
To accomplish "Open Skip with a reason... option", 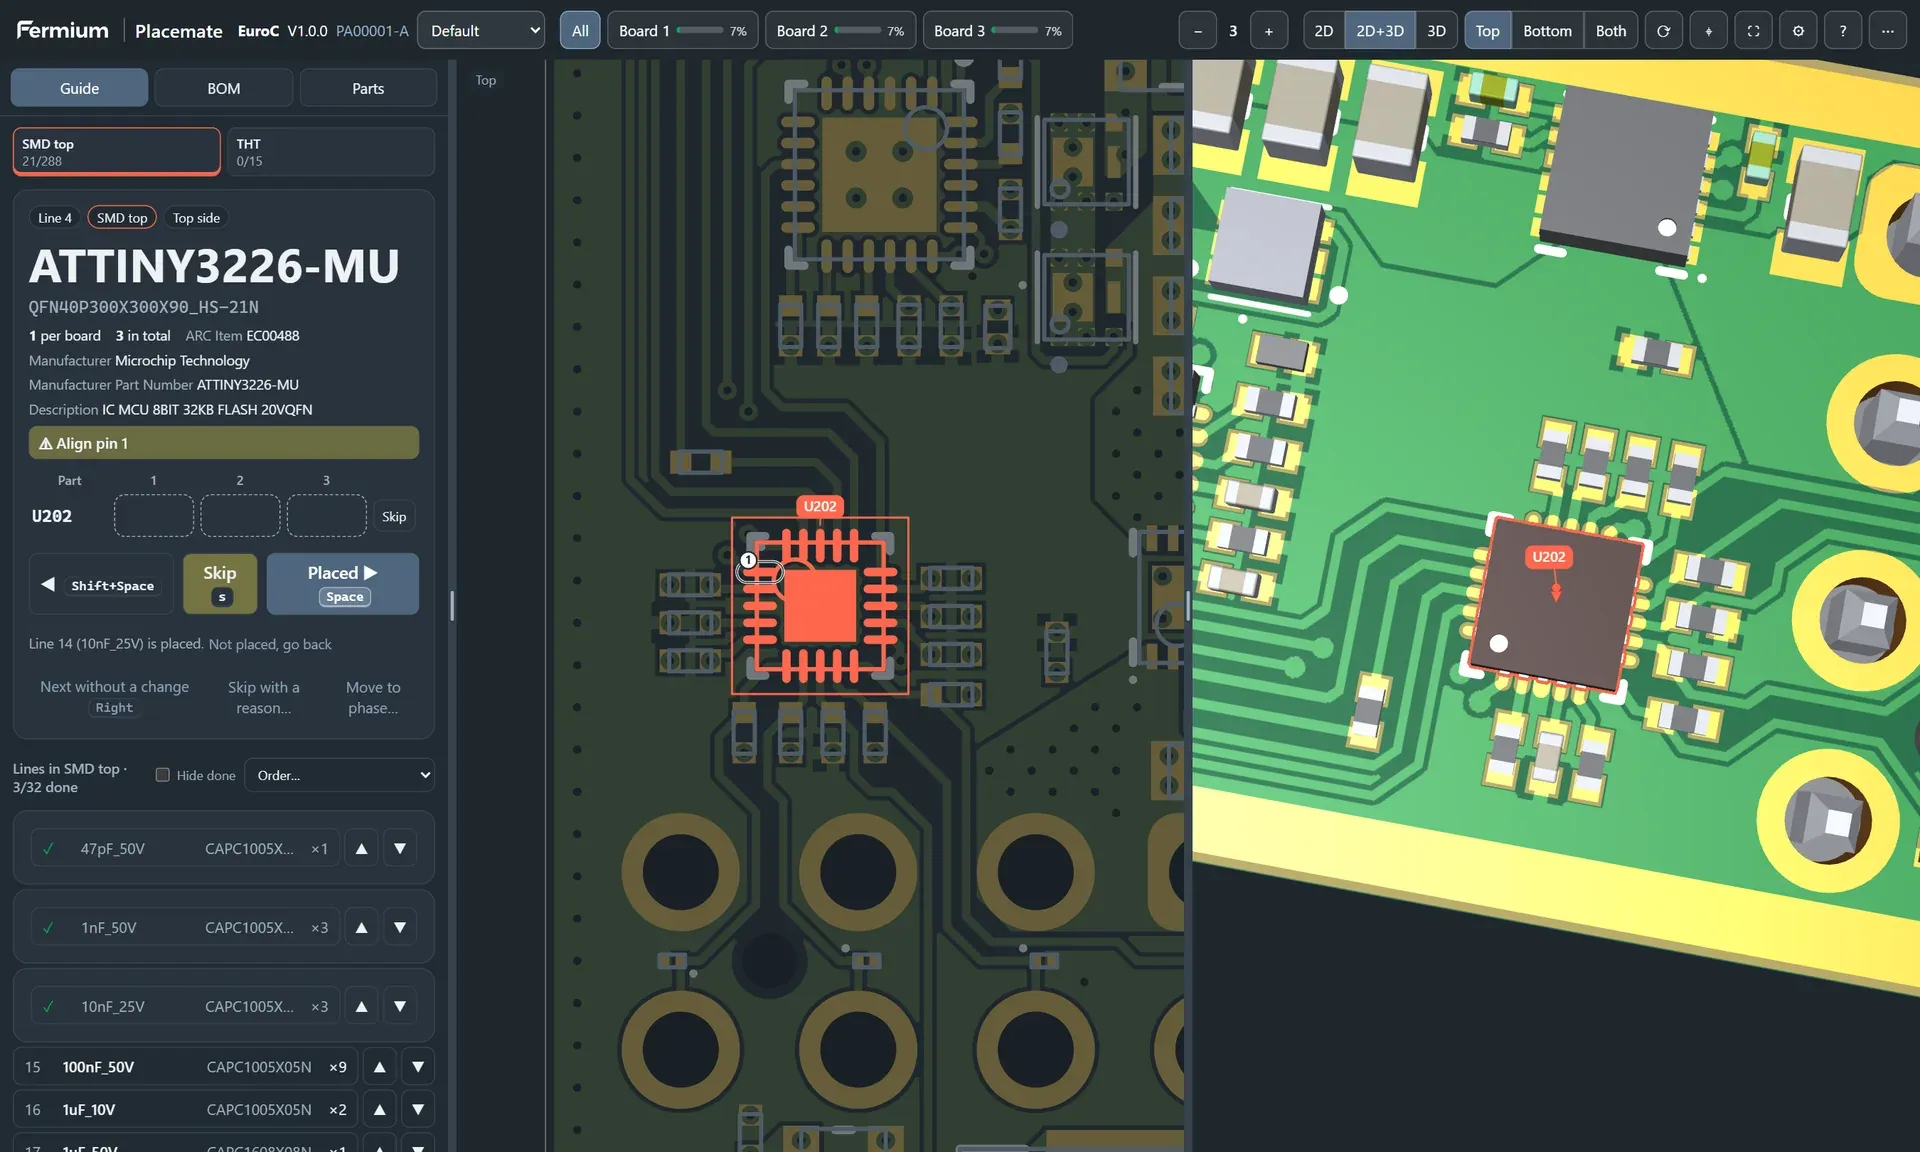I will click(x=263, y=697).
